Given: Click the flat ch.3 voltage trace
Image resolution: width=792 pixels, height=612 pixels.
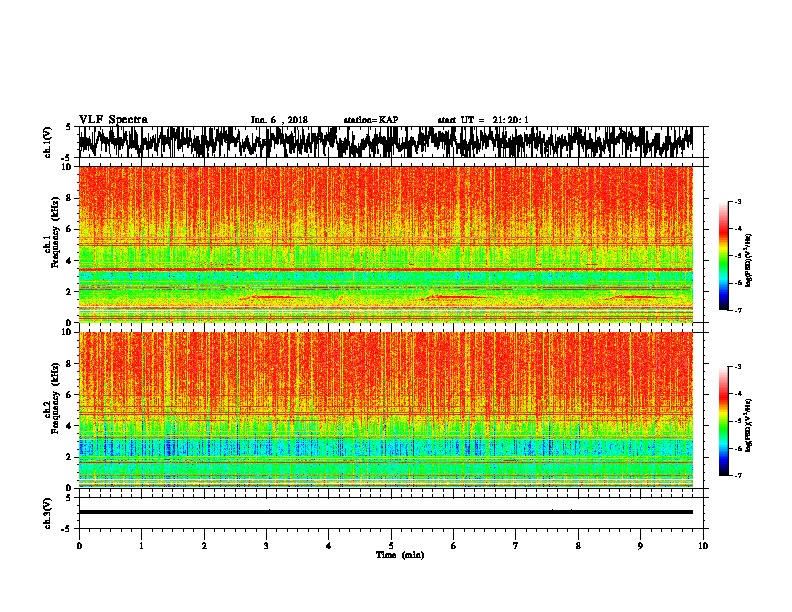Looking at the screenshot, I should [385, 512].
